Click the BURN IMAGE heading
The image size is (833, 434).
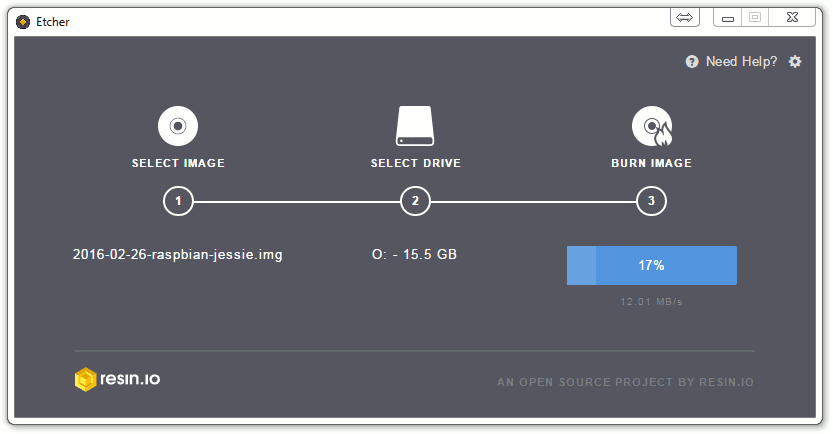[x=651, y=163]
